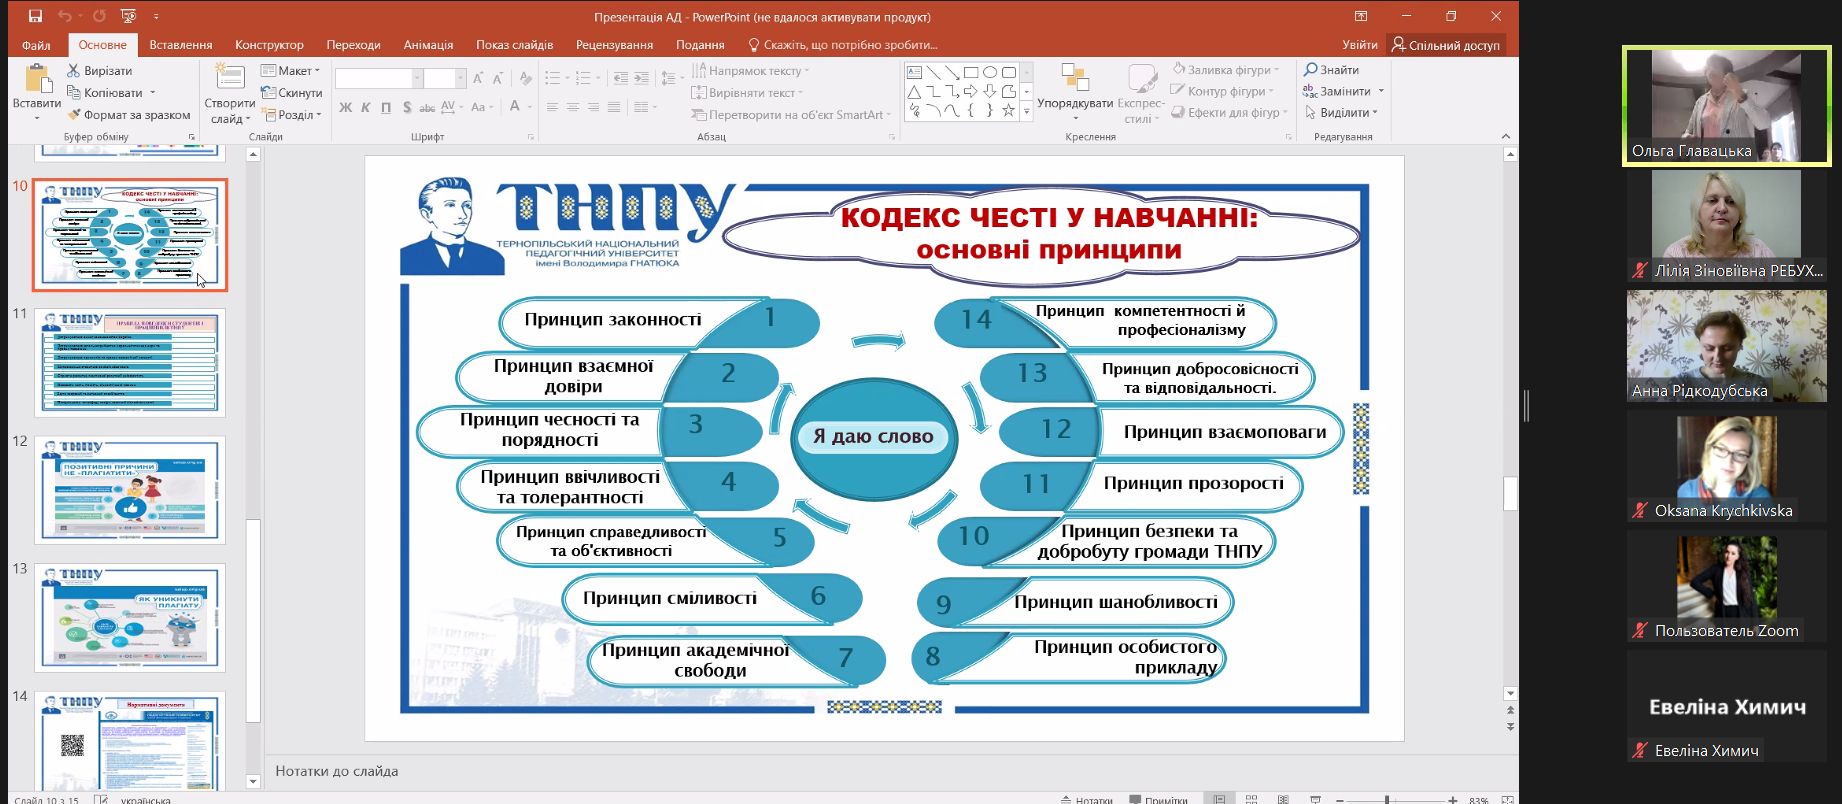
Task: Toggle Примітки comments pane
Action: 1158,799
